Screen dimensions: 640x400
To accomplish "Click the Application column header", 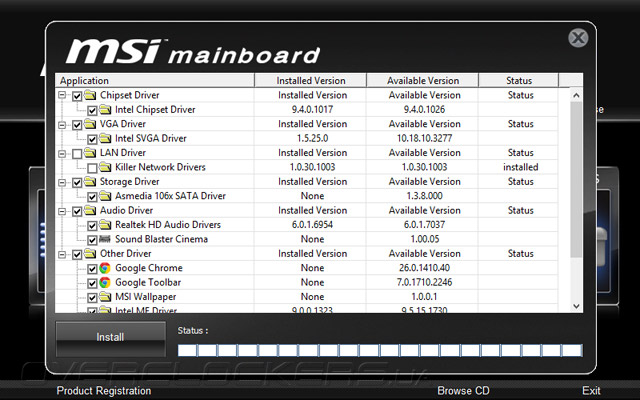I will tap(155, 80).
